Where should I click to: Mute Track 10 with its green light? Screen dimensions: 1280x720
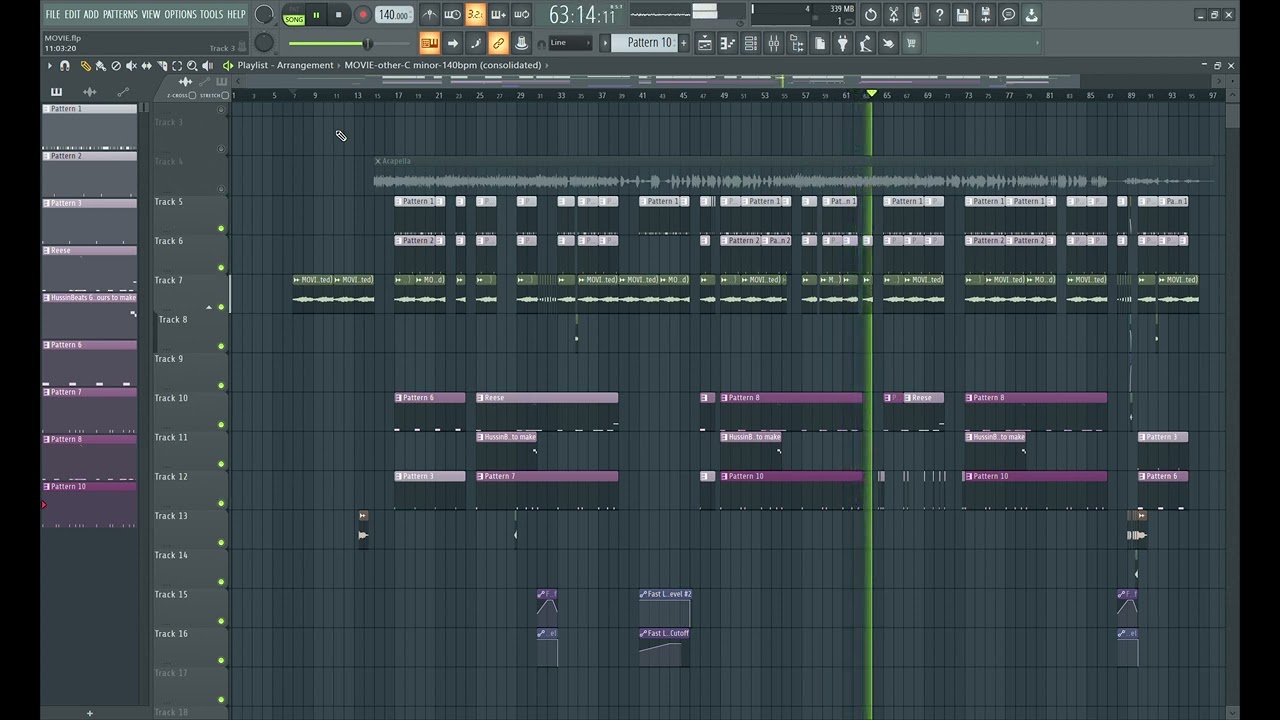221,425
